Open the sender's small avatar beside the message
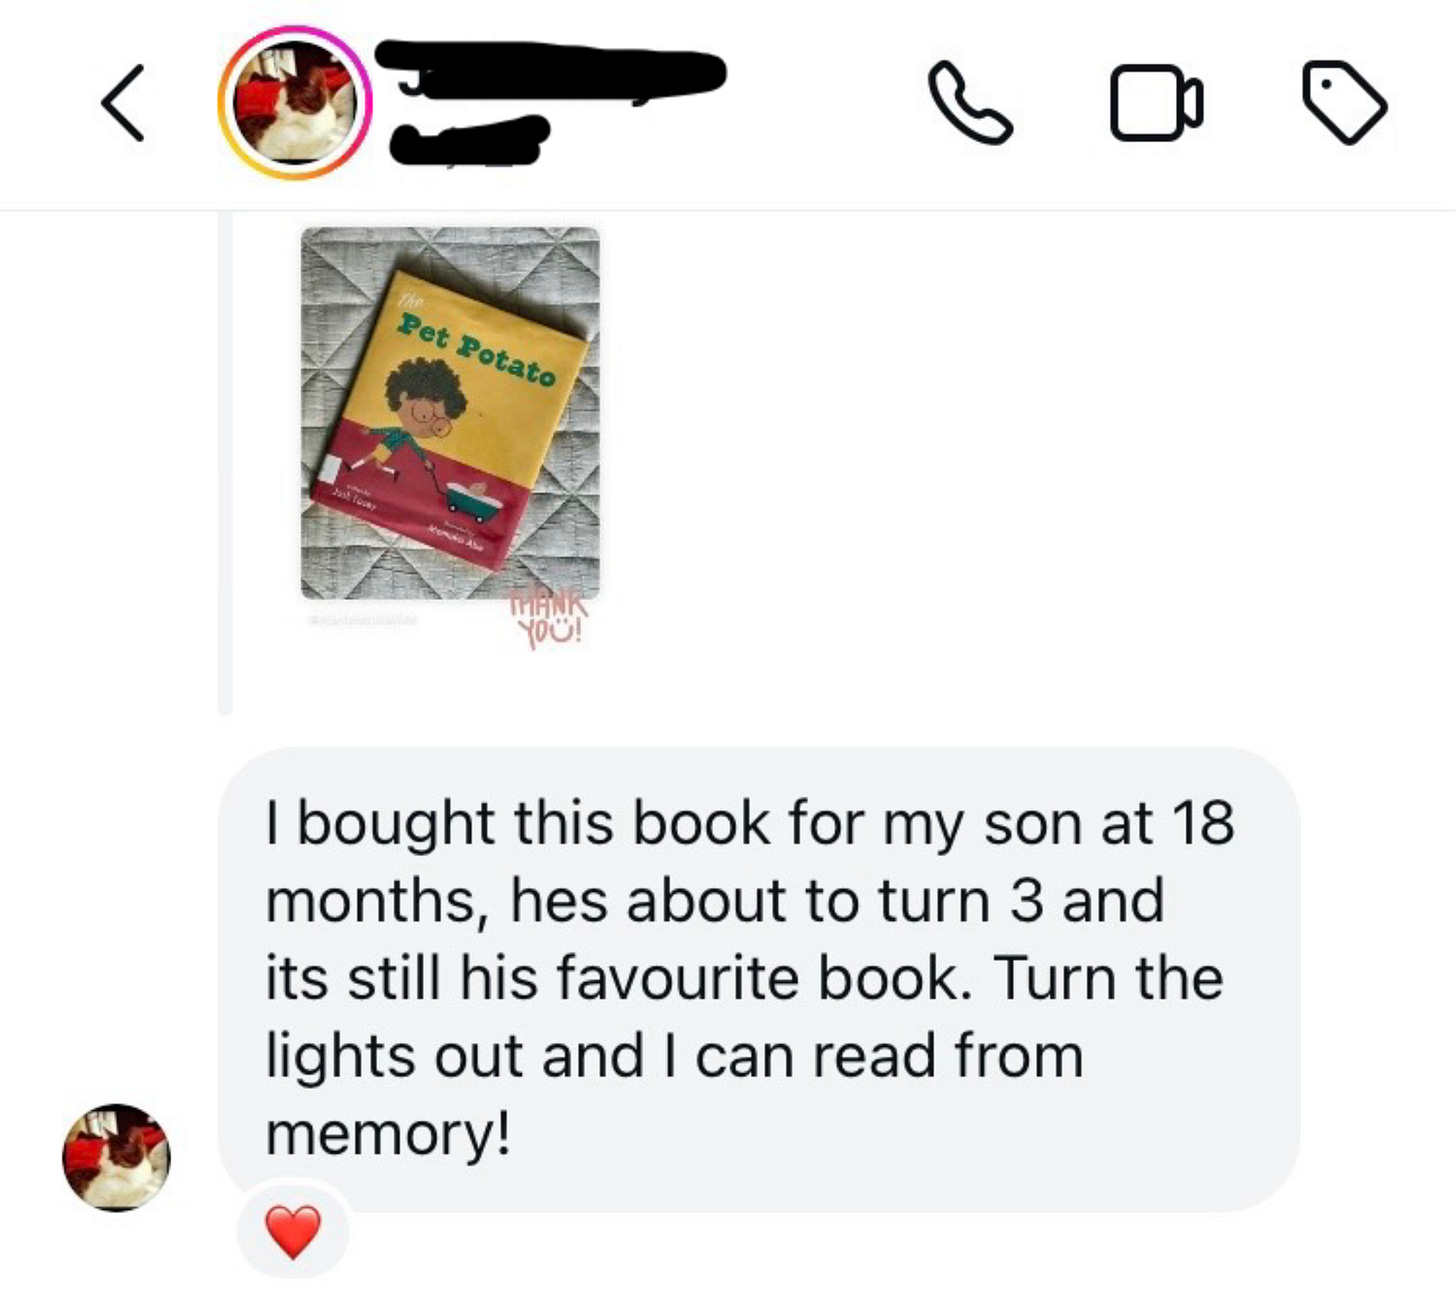 tap(117, 1157)
